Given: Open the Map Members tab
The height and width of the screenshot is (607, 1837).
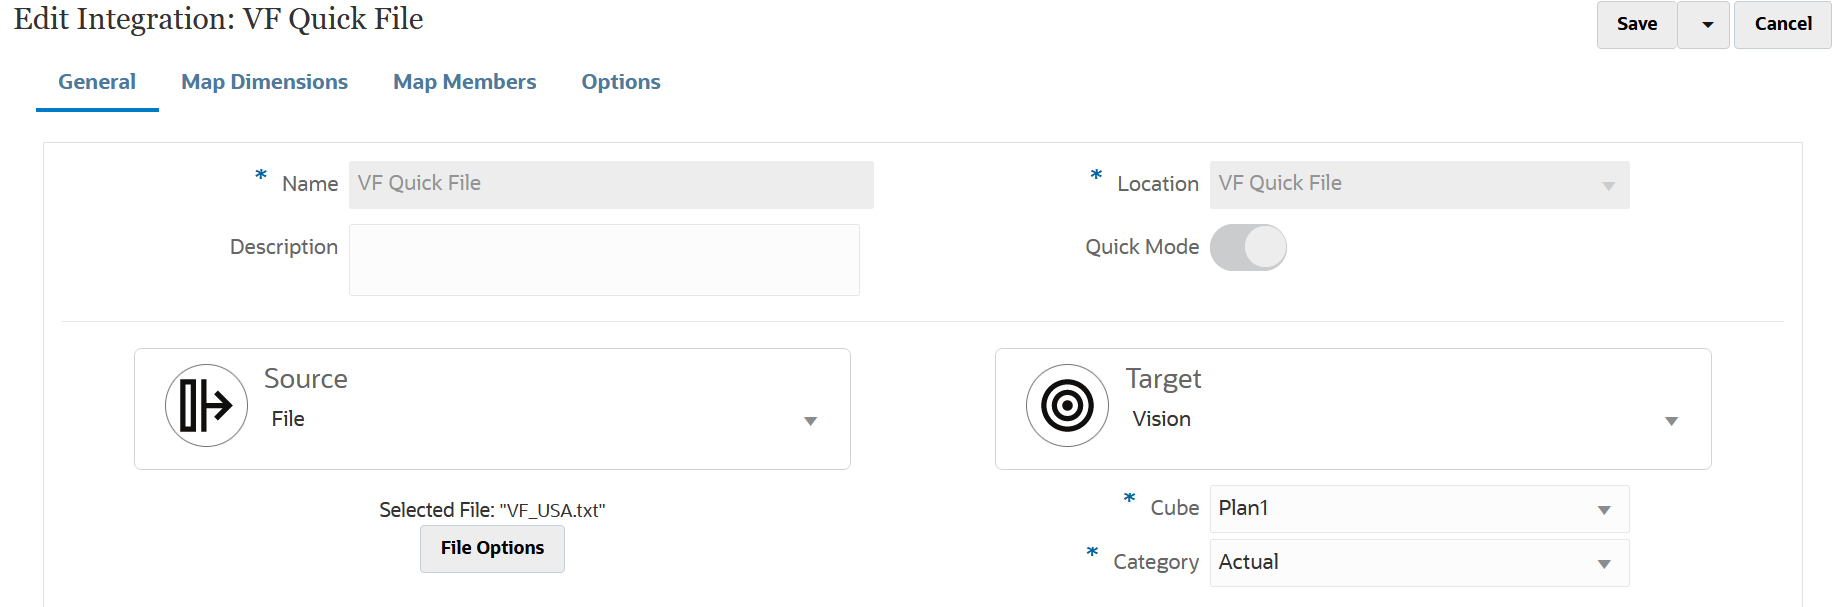Looking at the screenshot, I should pyautogui.click(x=464, y=82).
